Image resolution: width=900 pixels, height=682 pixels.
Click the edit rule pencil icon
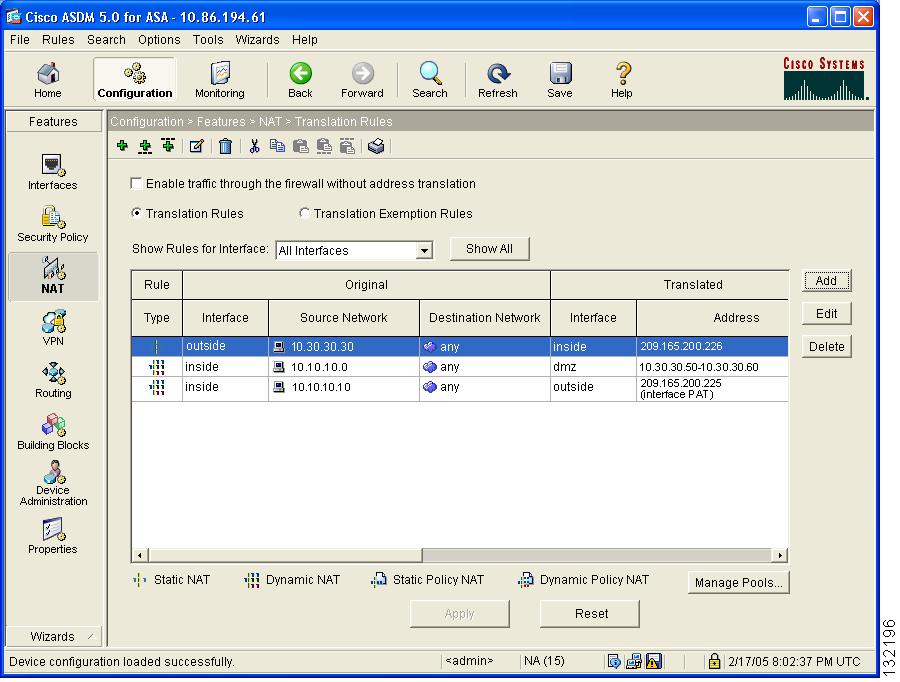pyautogui.click(x=196, y=146)
